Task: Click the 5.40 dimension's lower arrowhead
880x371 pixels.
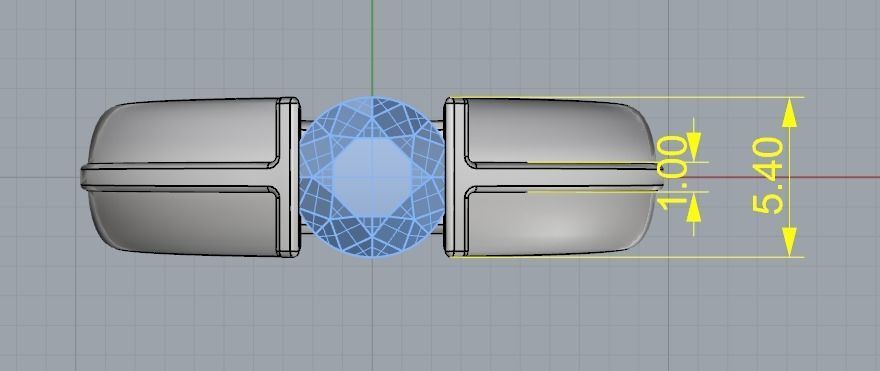Action: click(789, 241)
